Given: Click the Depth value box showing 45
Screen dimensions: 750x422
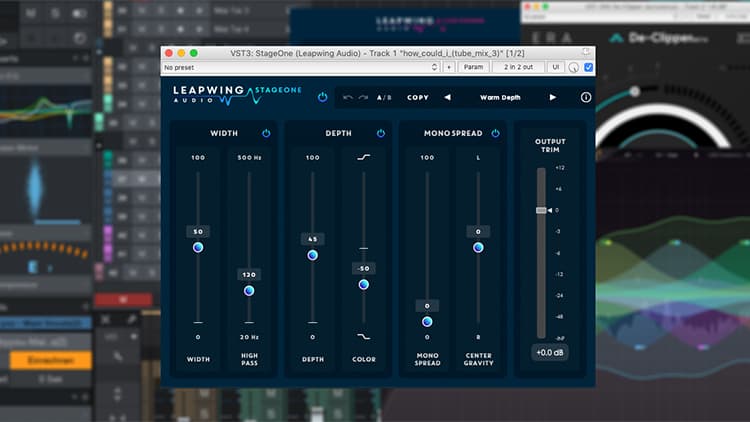Looking at the screenshot, I should pos(312,239).
